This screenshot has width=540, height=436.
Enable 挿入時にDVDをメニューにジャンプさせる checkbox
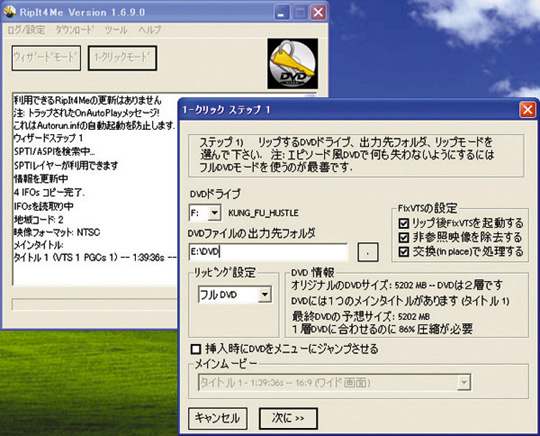click(196, 349)
